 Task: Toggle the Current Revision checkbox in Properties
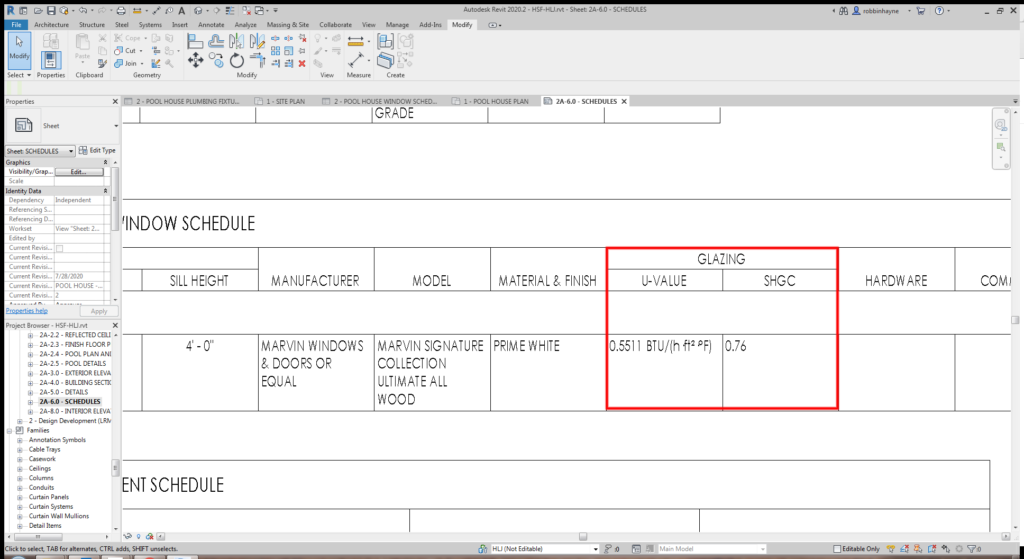click(59, 248)
